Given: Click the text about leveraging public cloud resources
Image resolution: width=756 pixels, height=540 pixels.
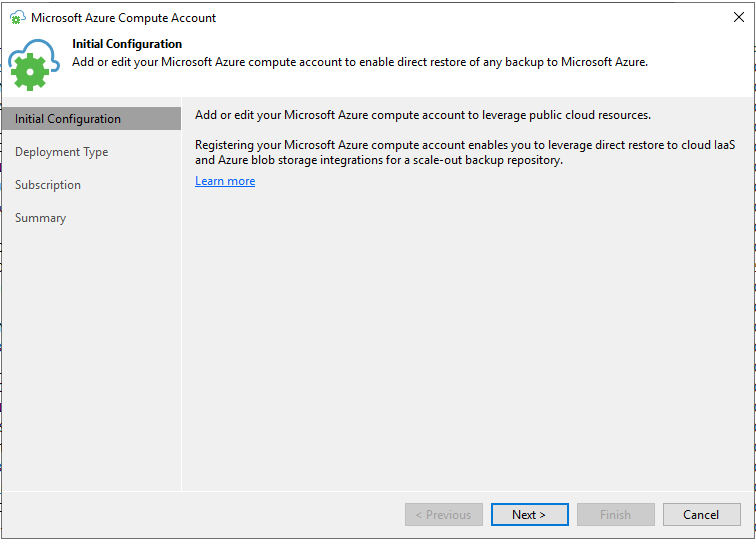Looking at the screenshot, I should (x=423, y=115).
